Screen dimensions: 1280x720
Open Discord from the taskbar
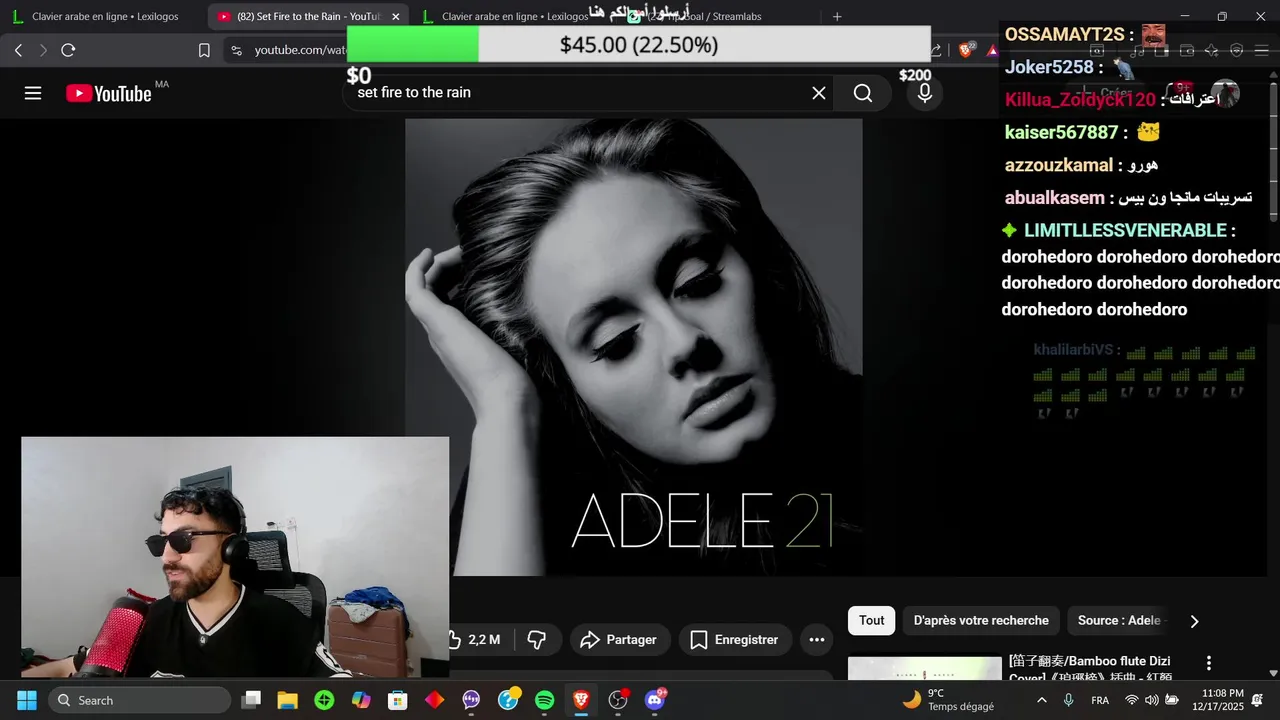656,700
